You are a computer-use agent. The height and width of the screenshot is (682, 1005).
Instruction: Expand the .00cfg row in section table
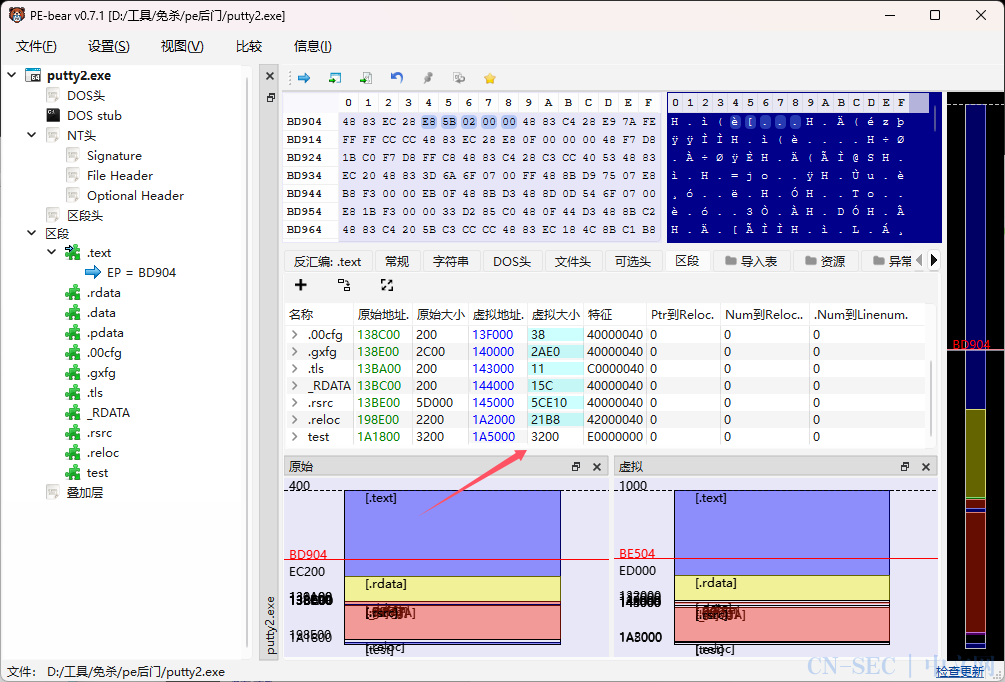pyautogui.click(x=294, y=335)
